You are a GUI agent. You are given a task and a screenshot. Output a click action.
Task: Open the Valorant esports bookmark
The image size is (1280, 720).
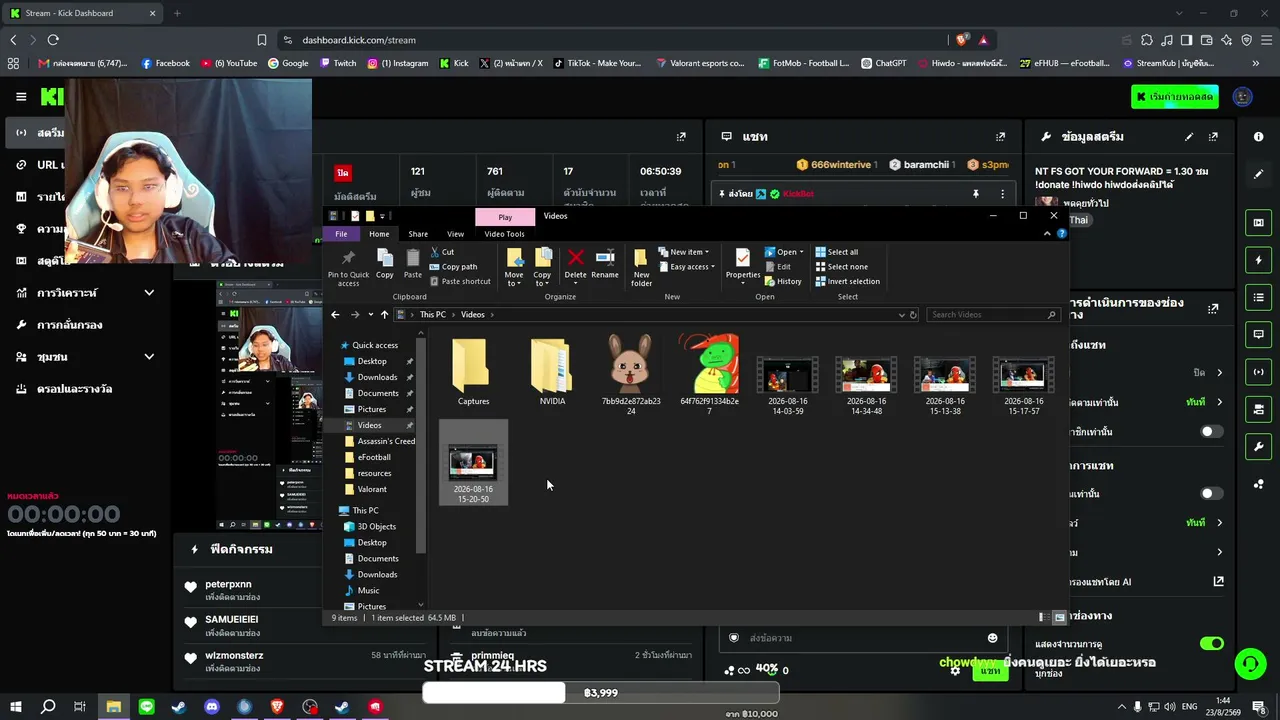pyautogui.click(x=700, y=63)
